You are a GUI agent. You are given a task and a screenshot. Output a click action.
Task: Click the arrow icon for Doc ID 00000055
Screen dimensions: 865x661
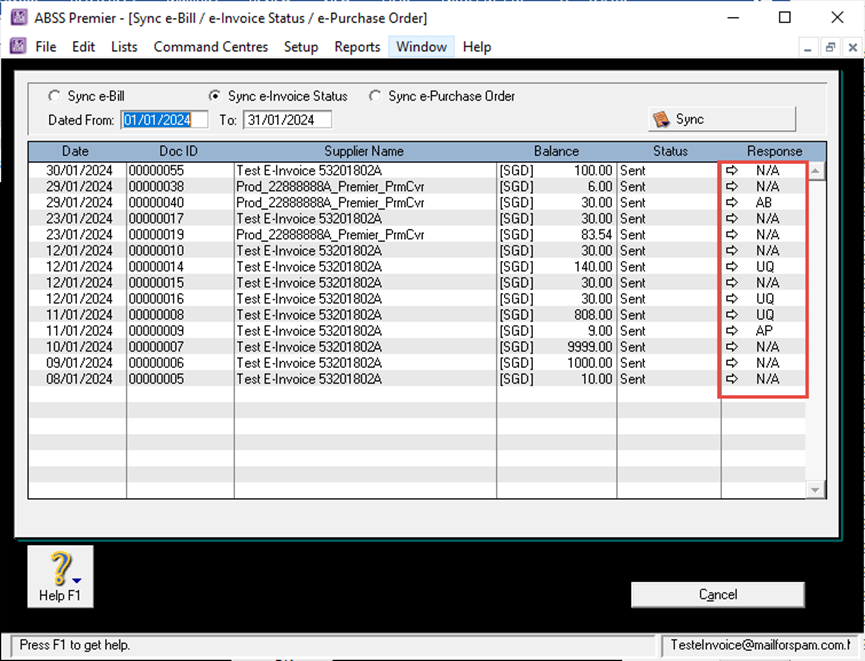click(x=732, y=171)
